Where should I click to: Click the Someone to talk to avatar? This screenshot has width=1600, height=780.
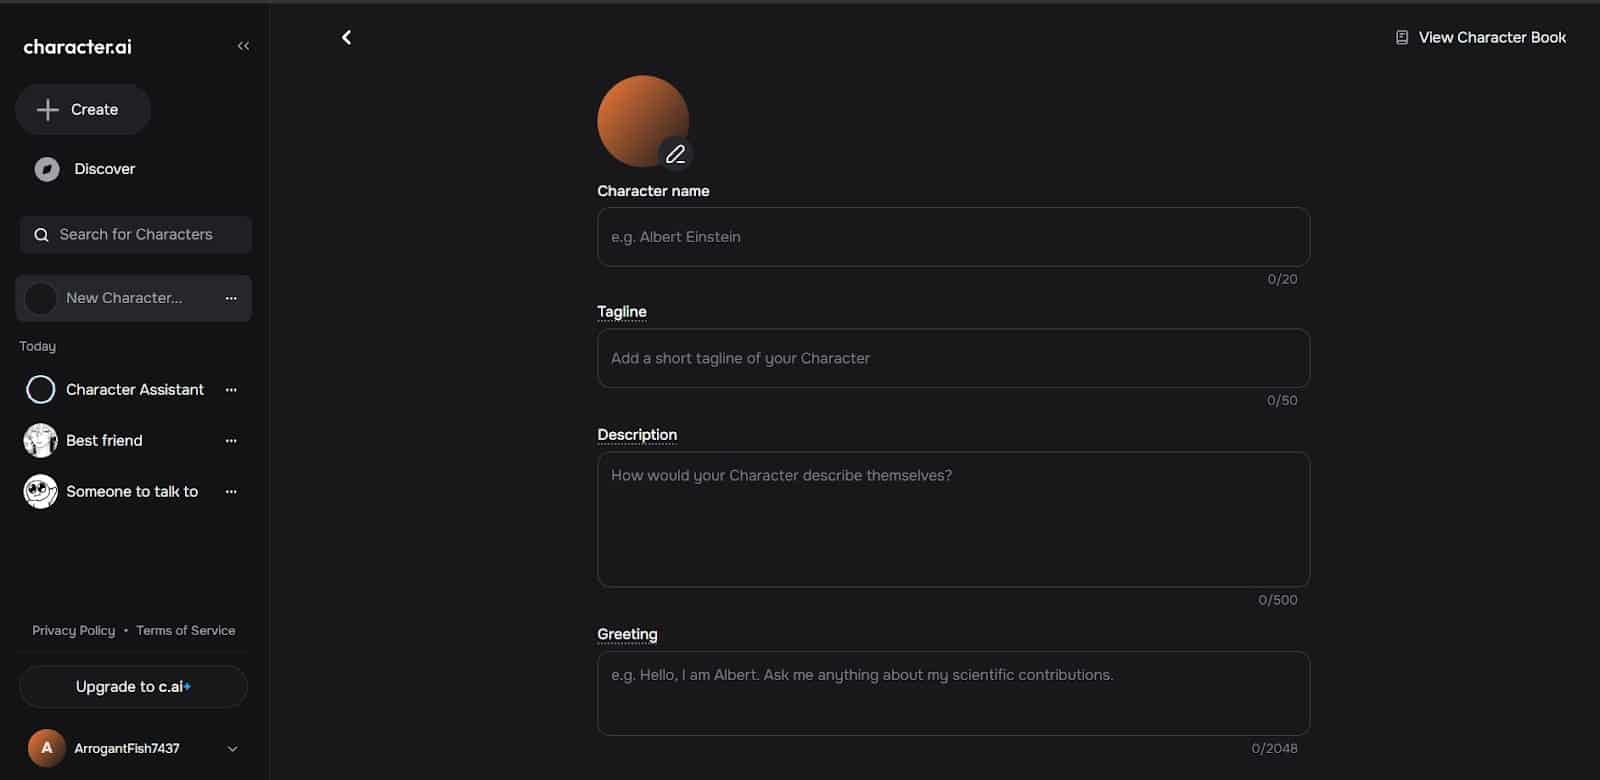(41, 491)
